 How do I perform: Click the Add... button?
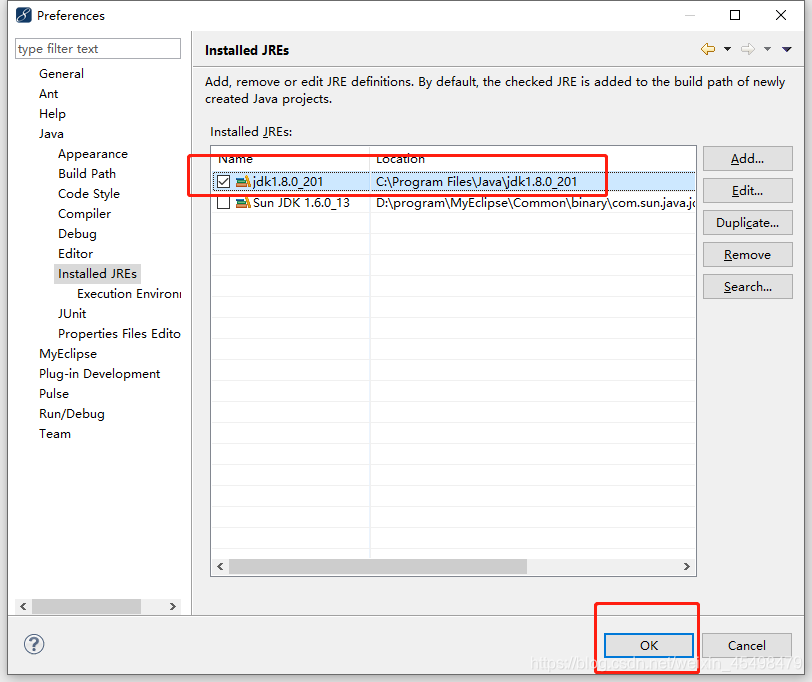[x=747, y=158]
